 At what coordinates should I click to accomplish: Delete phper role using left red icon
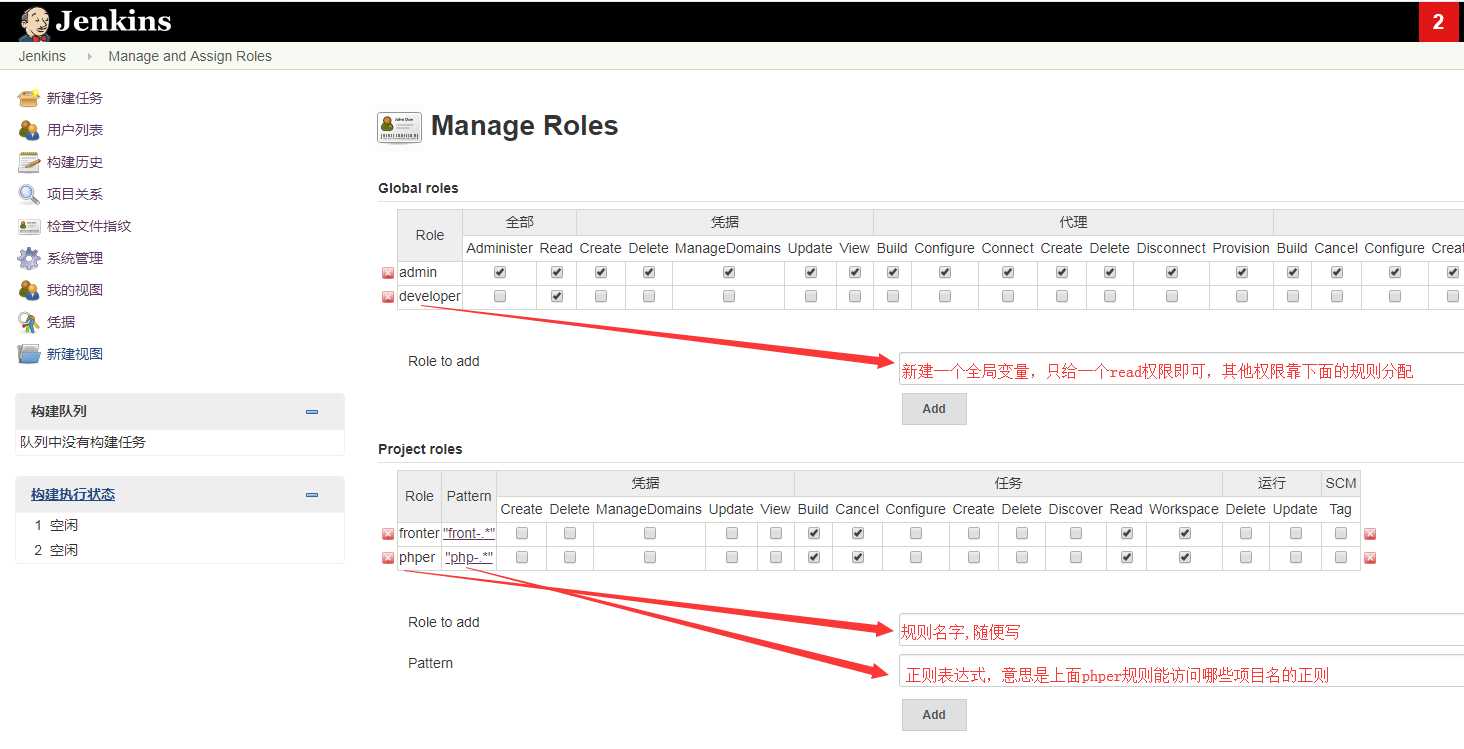388,558
